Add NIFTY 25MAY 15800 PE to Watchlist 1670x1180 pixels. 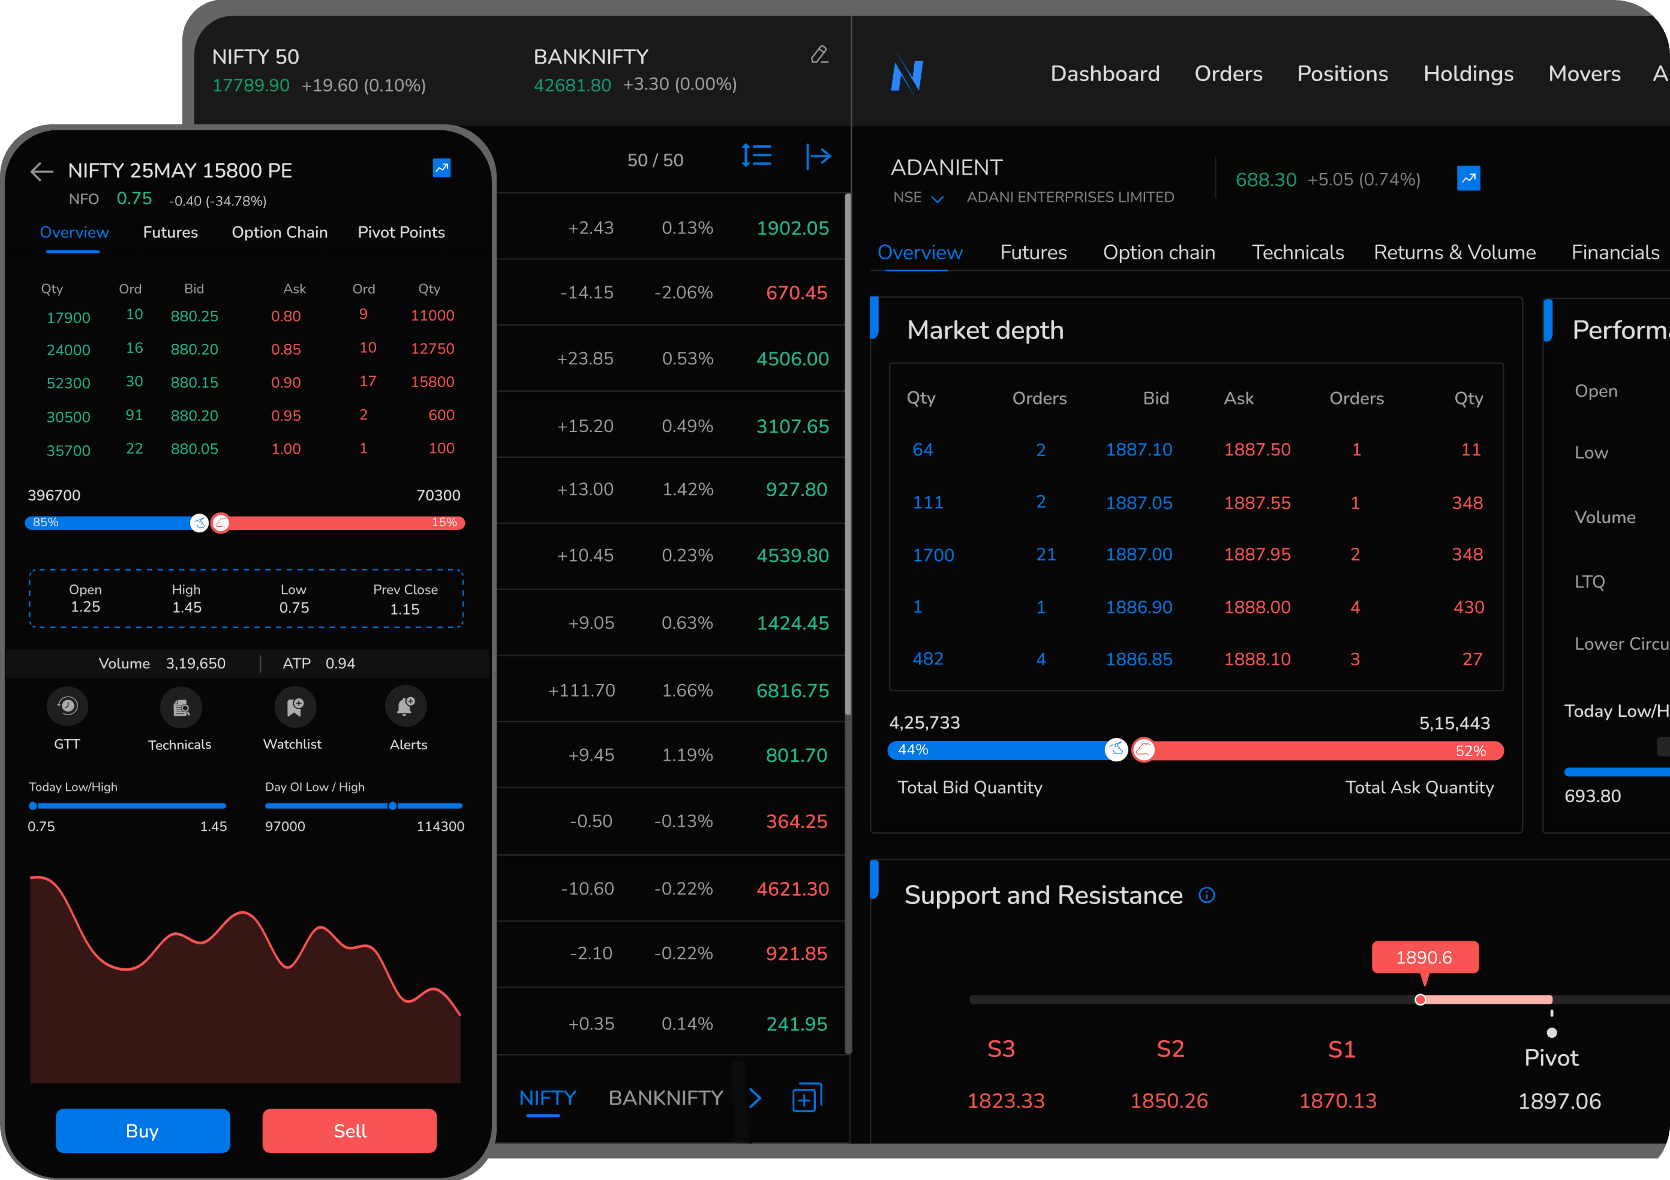[292, 707]
